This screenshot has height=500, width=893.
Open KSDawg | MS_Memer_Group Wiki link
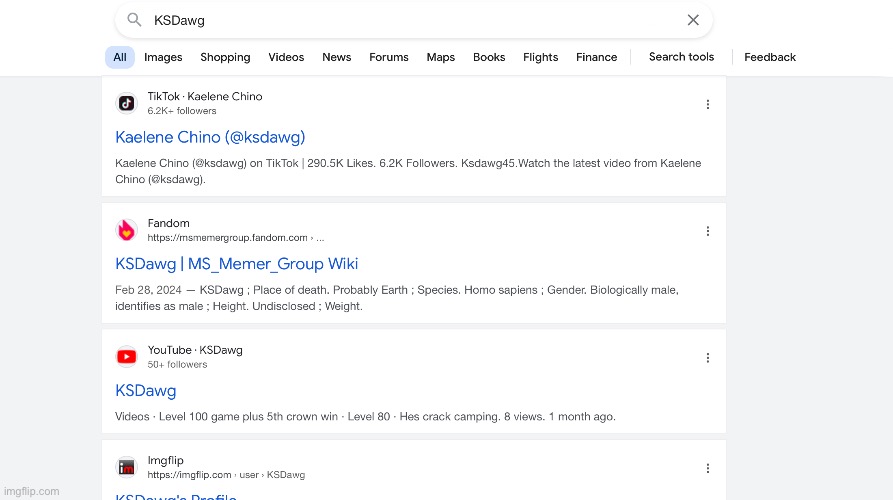[236, 264]
